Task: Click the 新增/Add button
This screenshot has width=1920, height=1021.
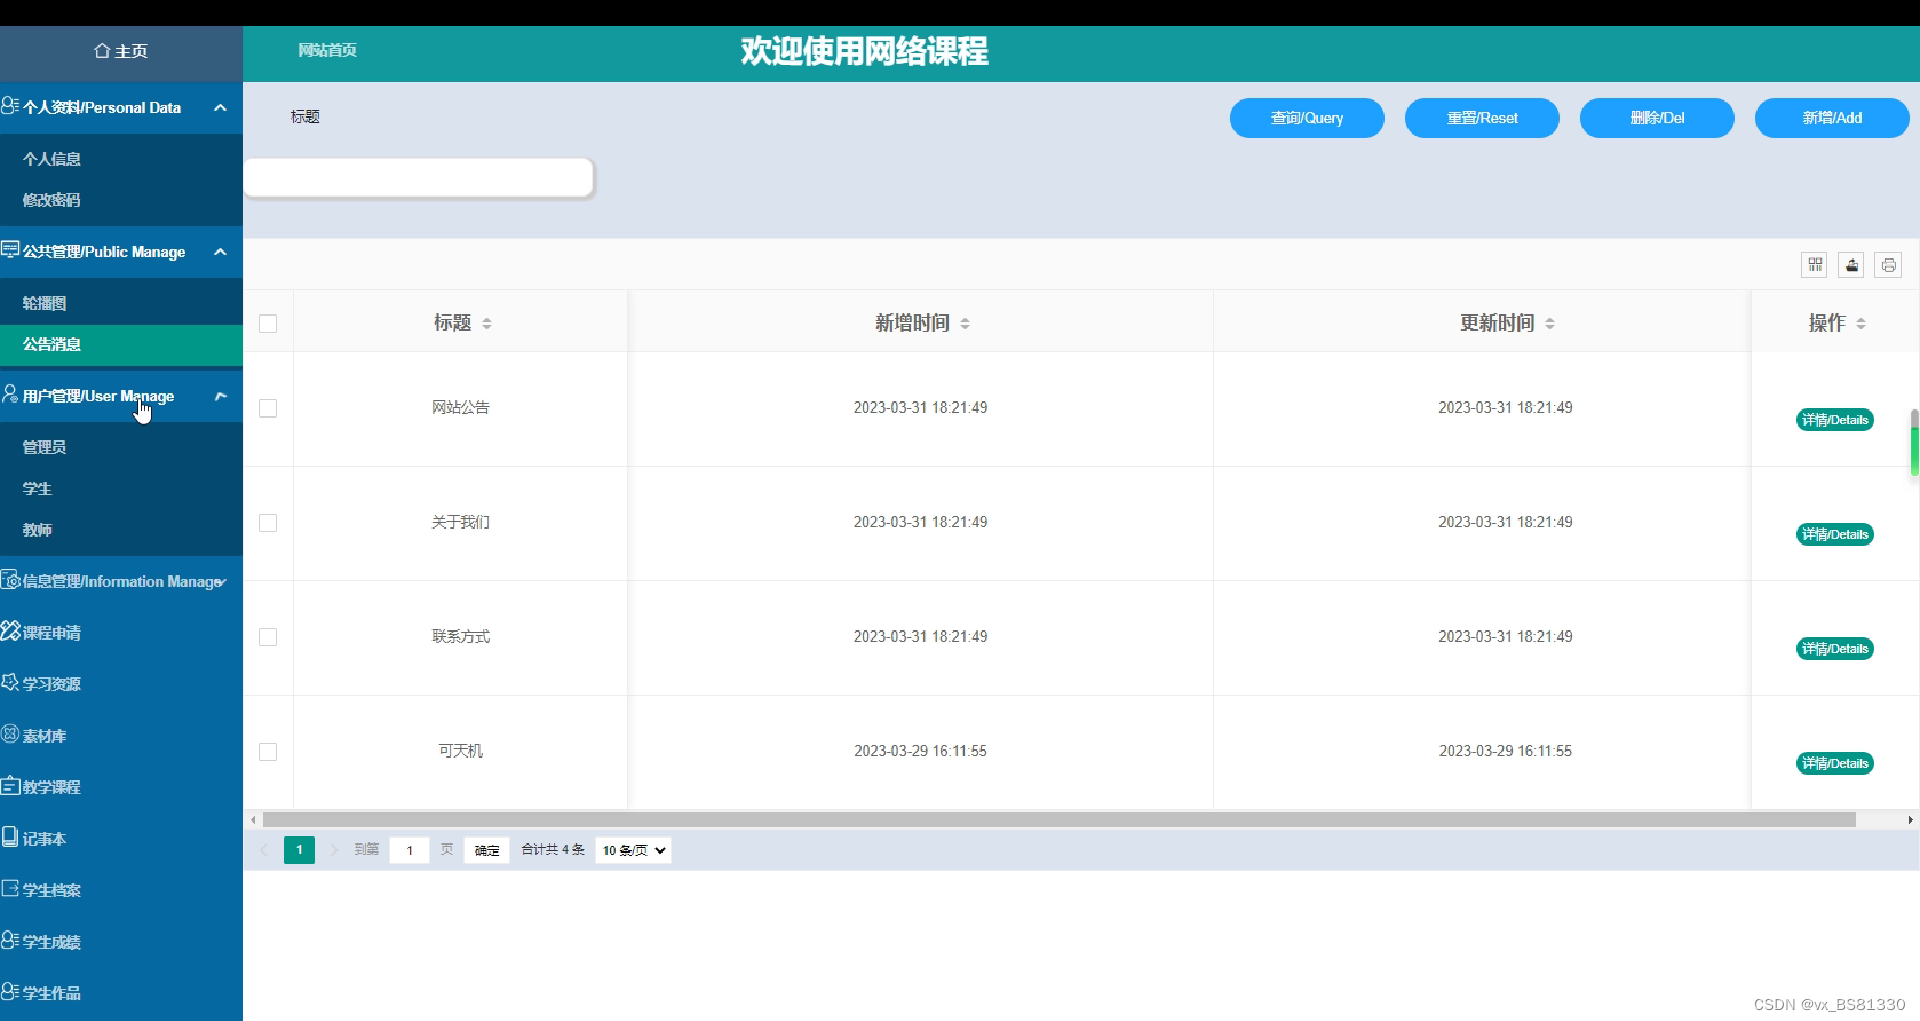Action: pos(1832,118)
